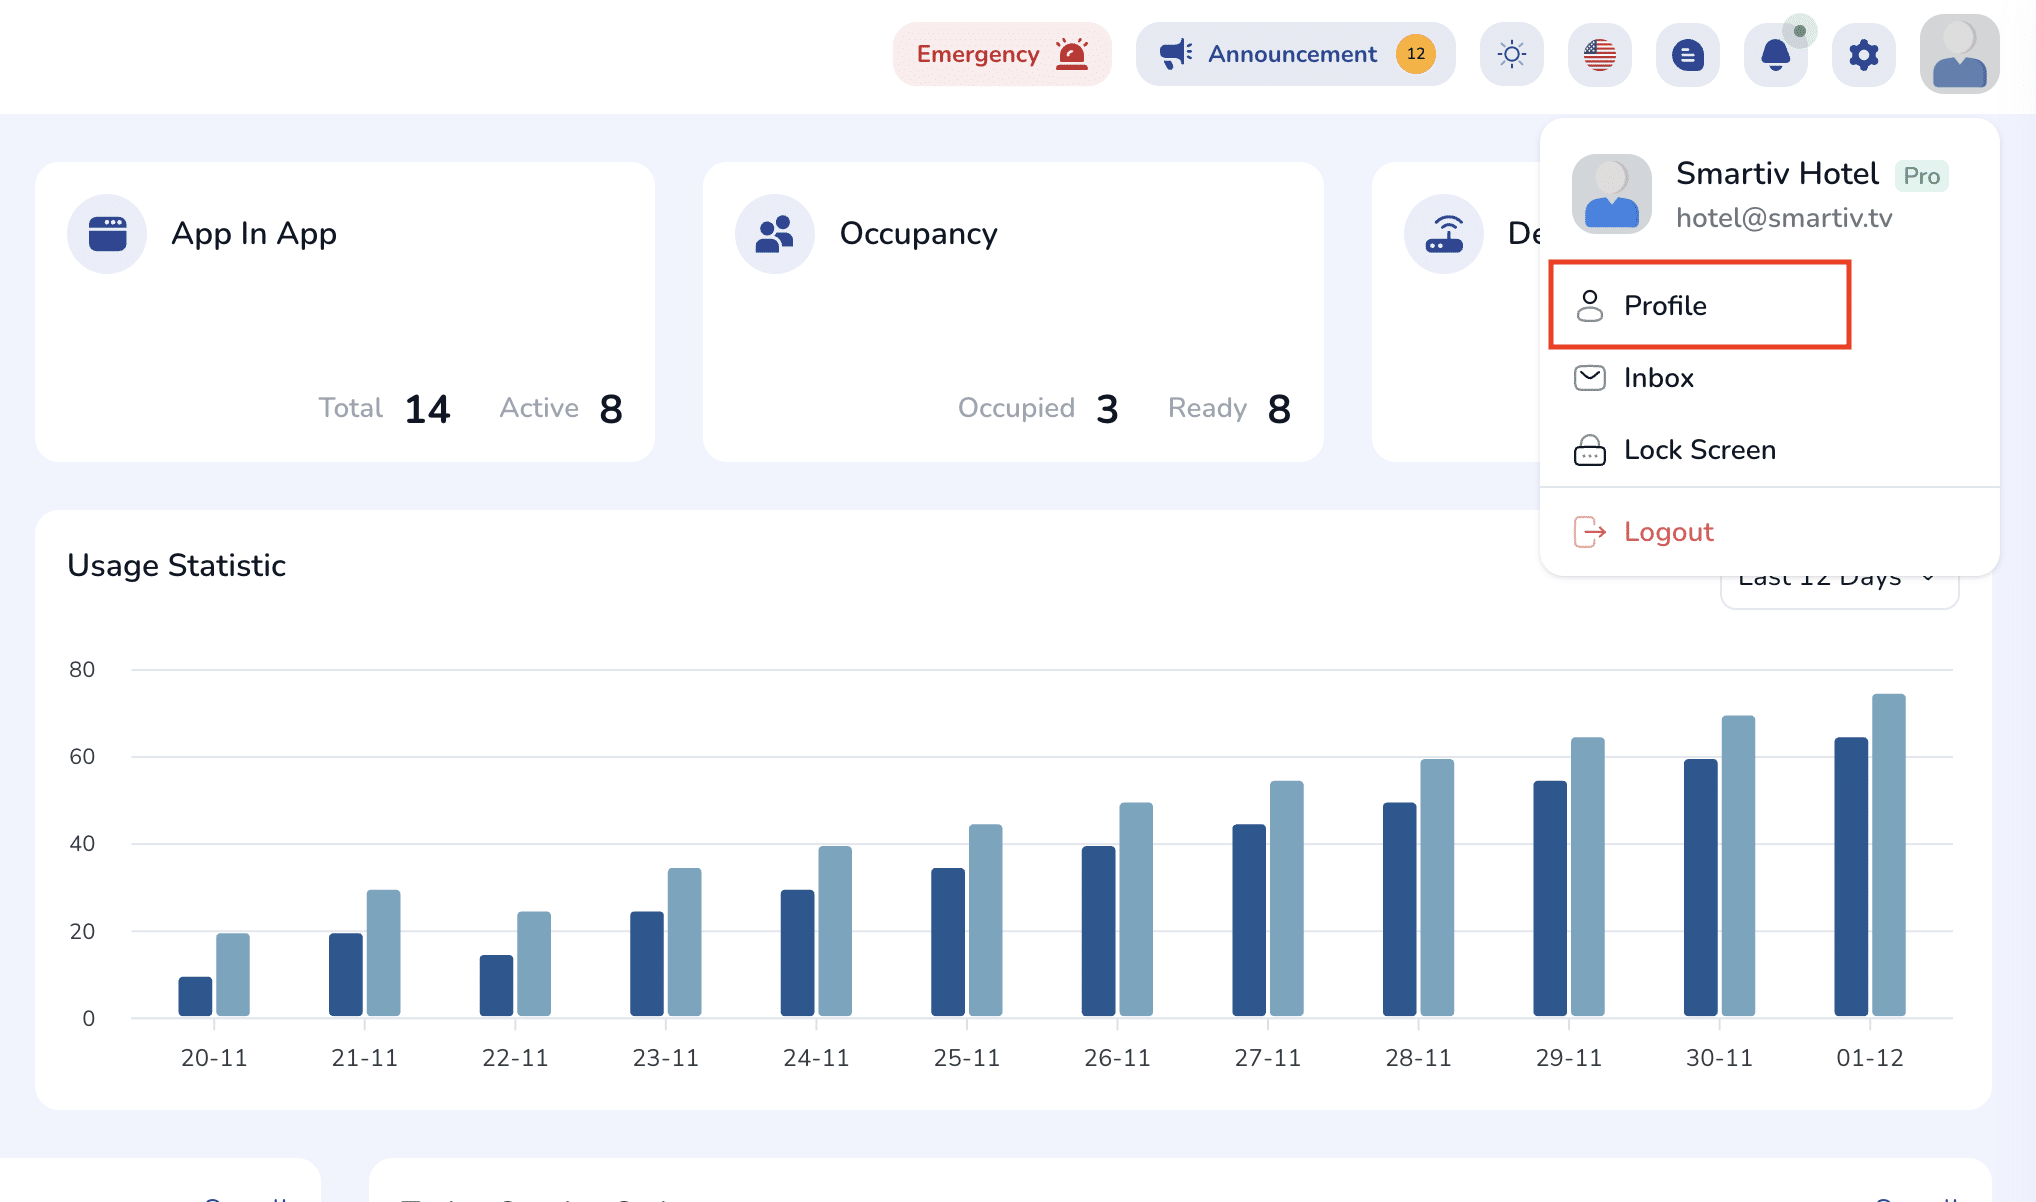Click the Logout arrow icon
This screenshot has width=2036, height=1202.
[1589, 532]
